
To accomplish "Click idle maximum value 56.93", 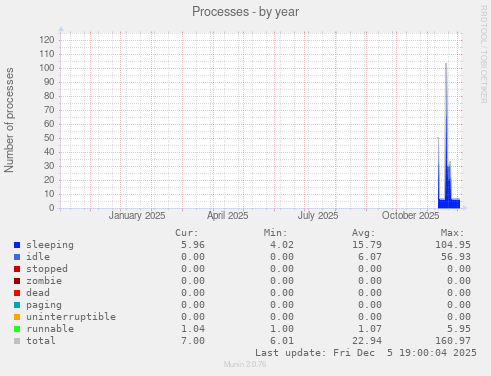I will (456, 257).
